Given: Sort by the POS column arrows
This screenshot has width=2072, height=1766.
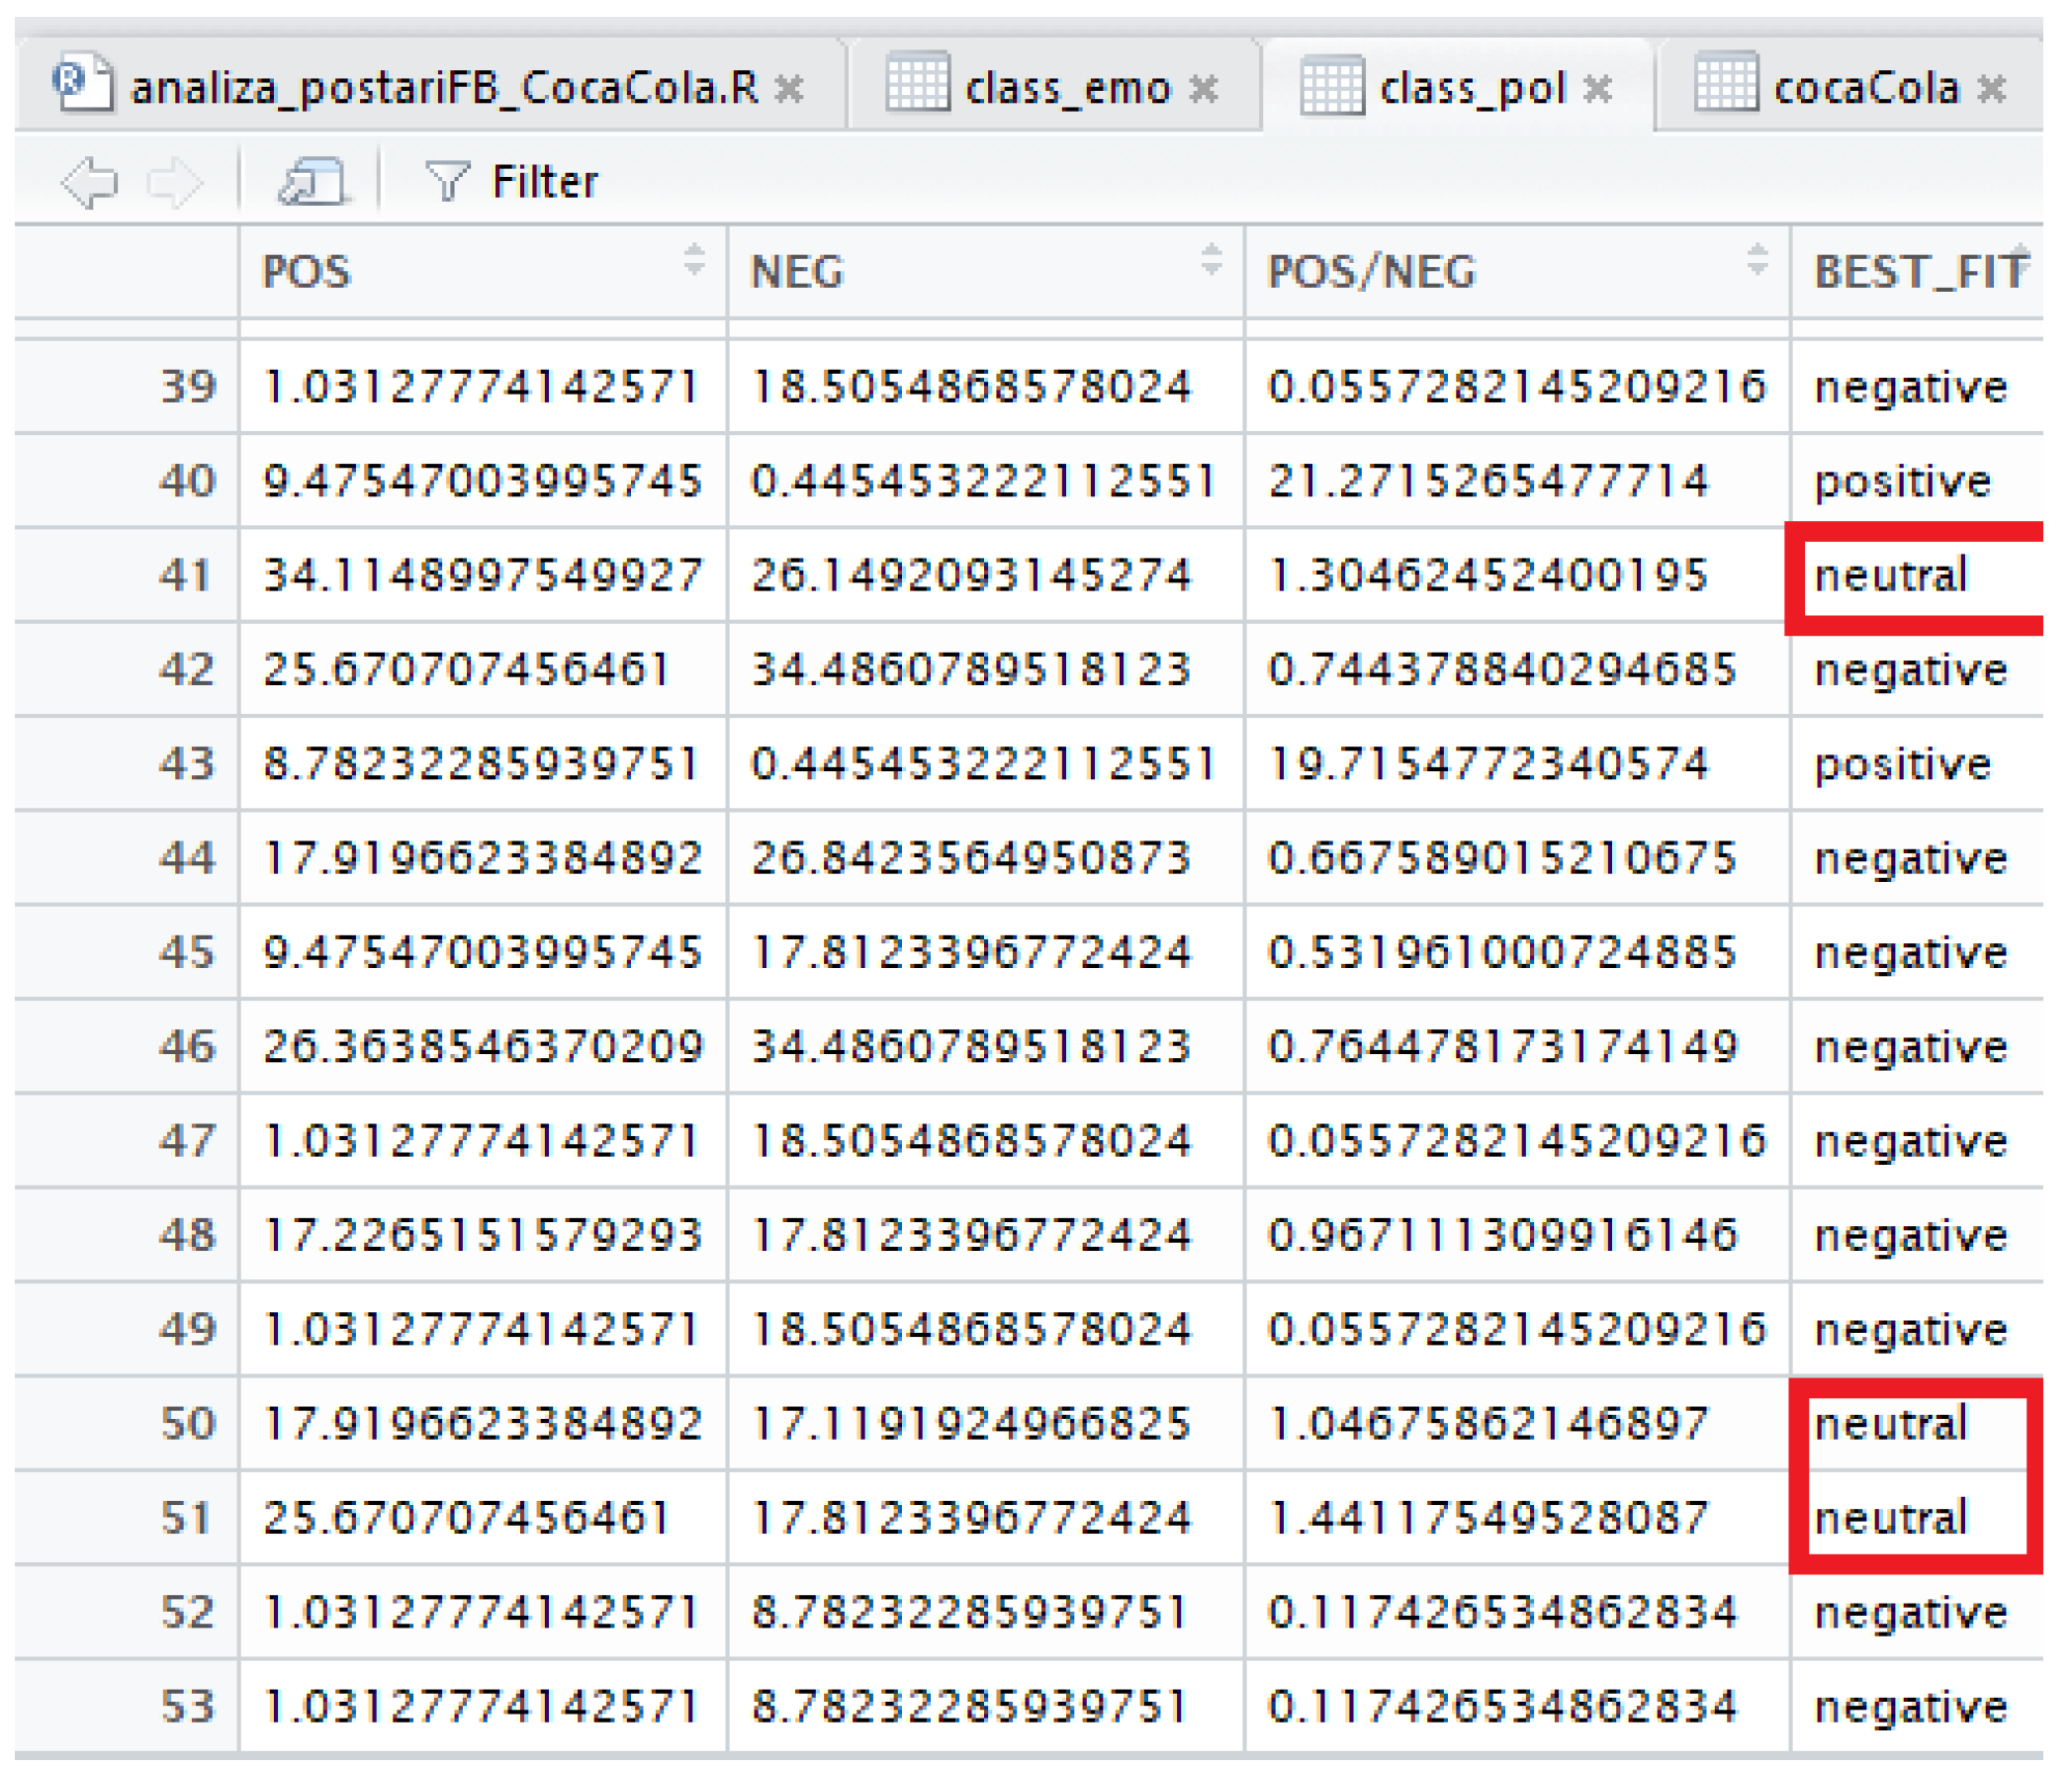Looking at the screenshot, I should (x=694, y=262).
